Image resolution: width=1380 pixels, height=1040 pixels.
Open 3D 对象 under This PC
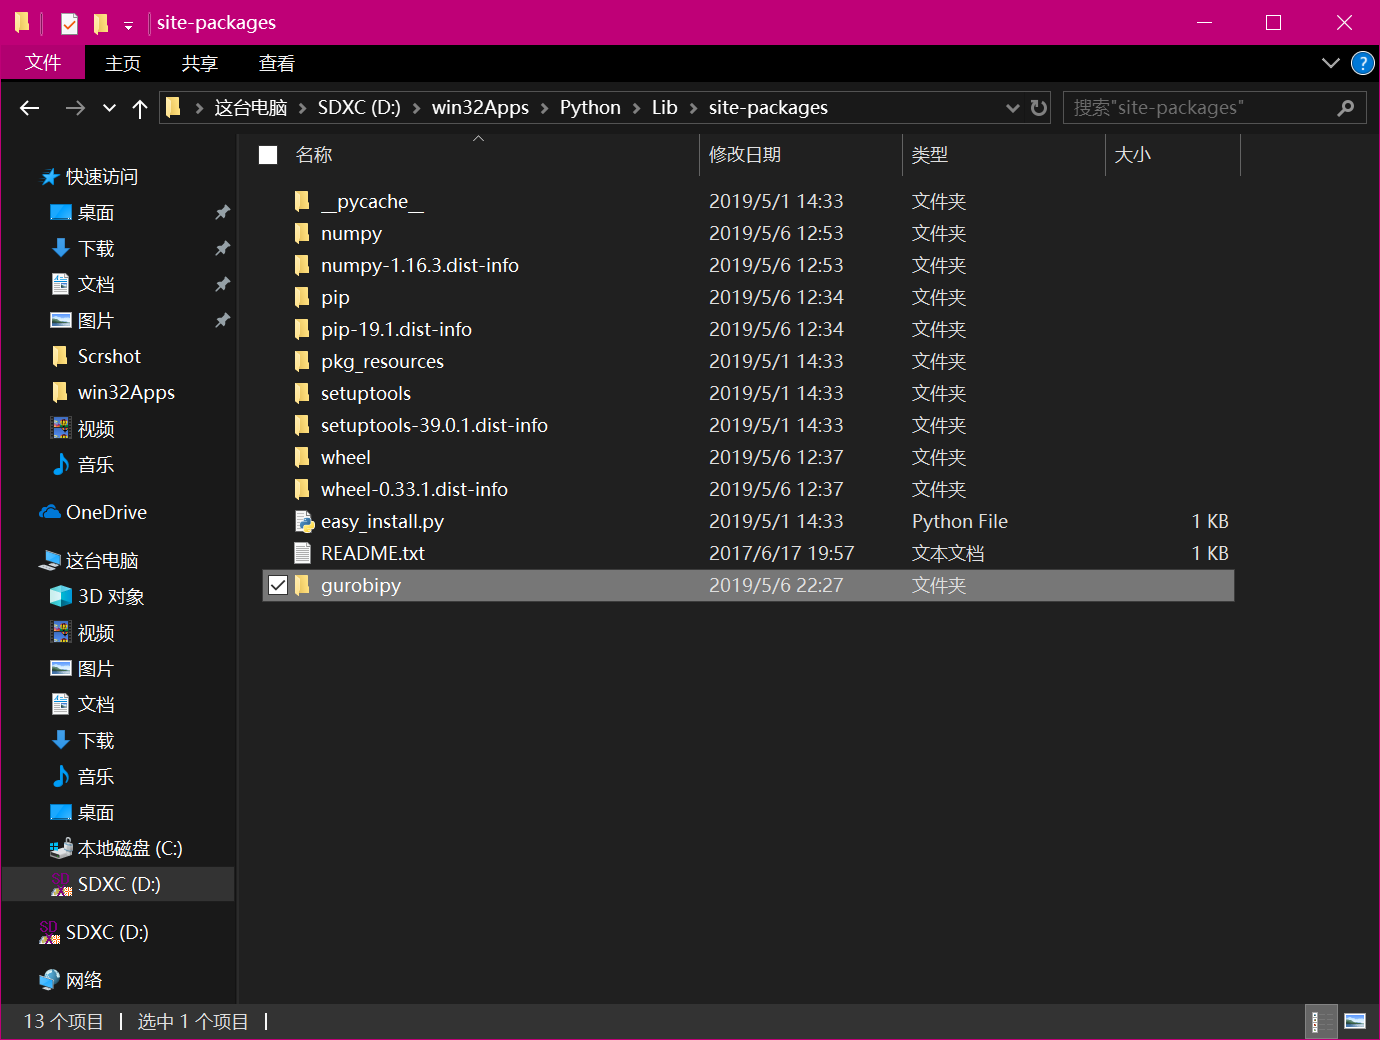tap(111, 597)
